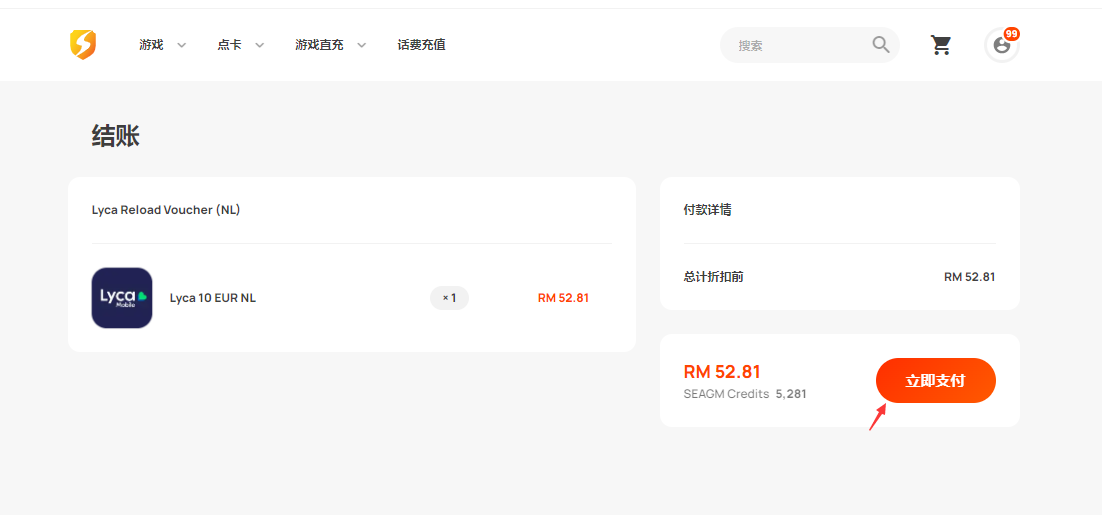Click the RM 52.81 item price
This screenshot has width=1102, height=515.
(x=563, y=298)
